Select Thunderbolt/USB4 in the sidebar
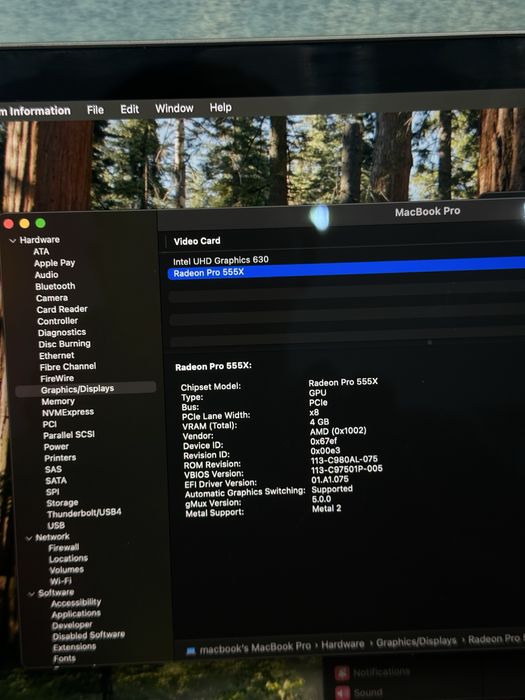This screenshot has width=525, height=700. [x=84, y=513]
